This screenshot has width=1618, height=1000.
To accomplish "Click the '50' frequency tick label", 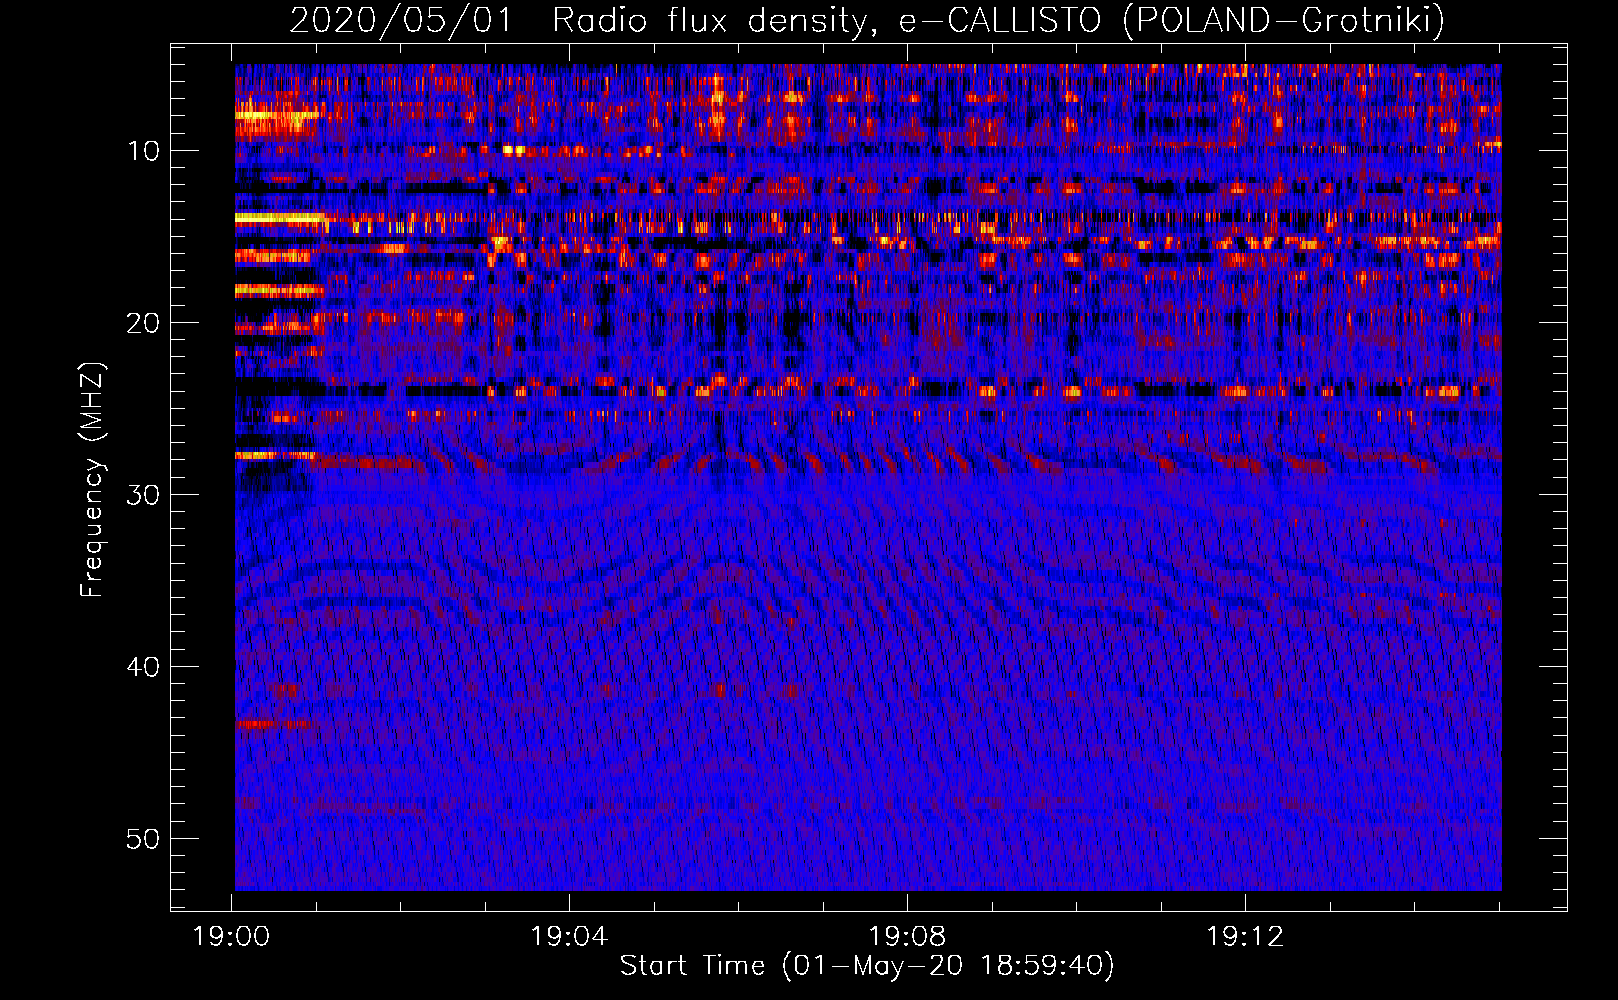I will point(144,839).
